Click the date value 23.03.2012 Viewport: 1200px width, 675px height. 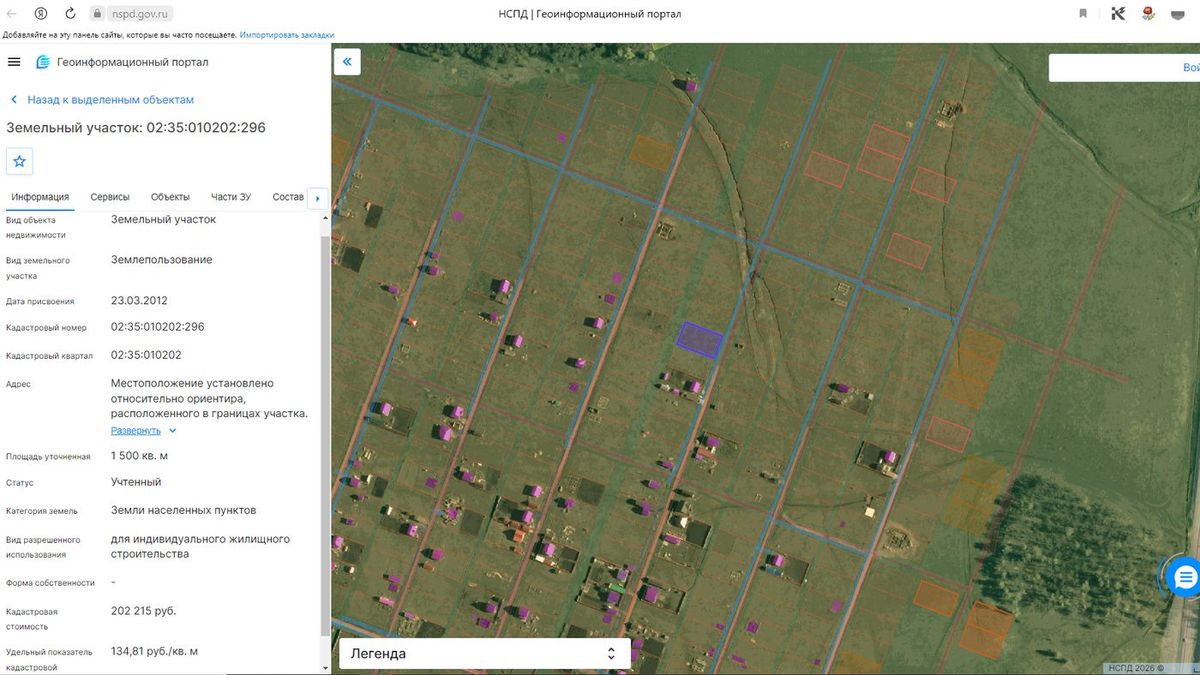click(x=139, y=300)
